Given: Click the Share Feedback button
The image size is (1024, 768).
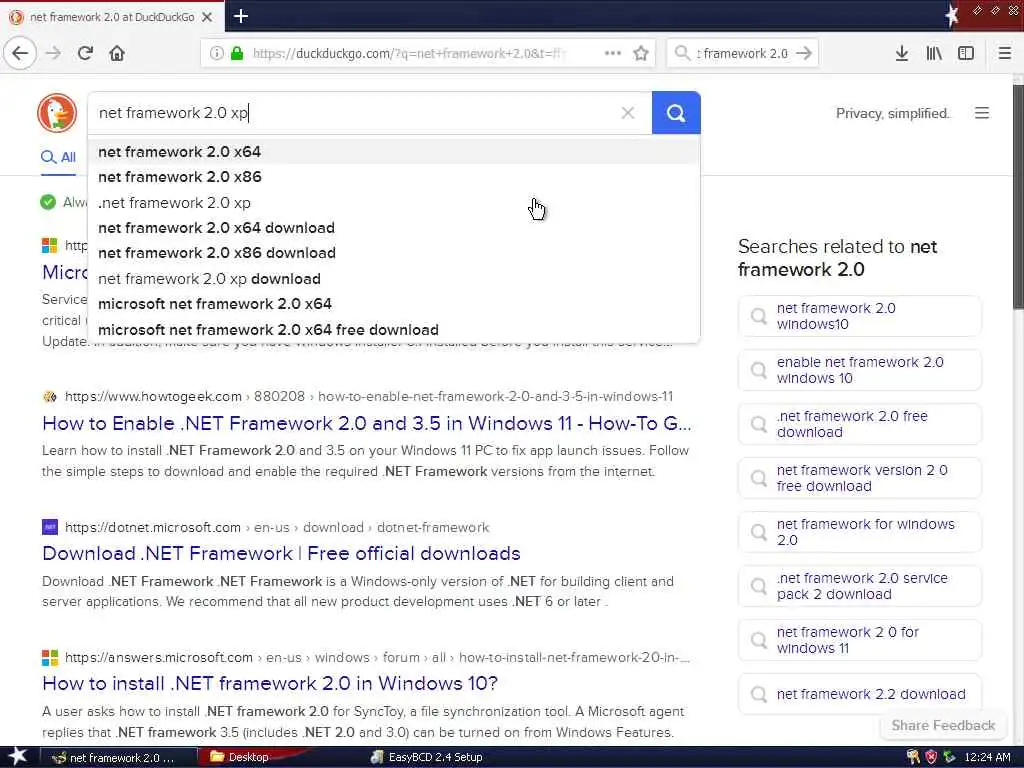Looking at the screenshot, I should [x=943, y=726].
